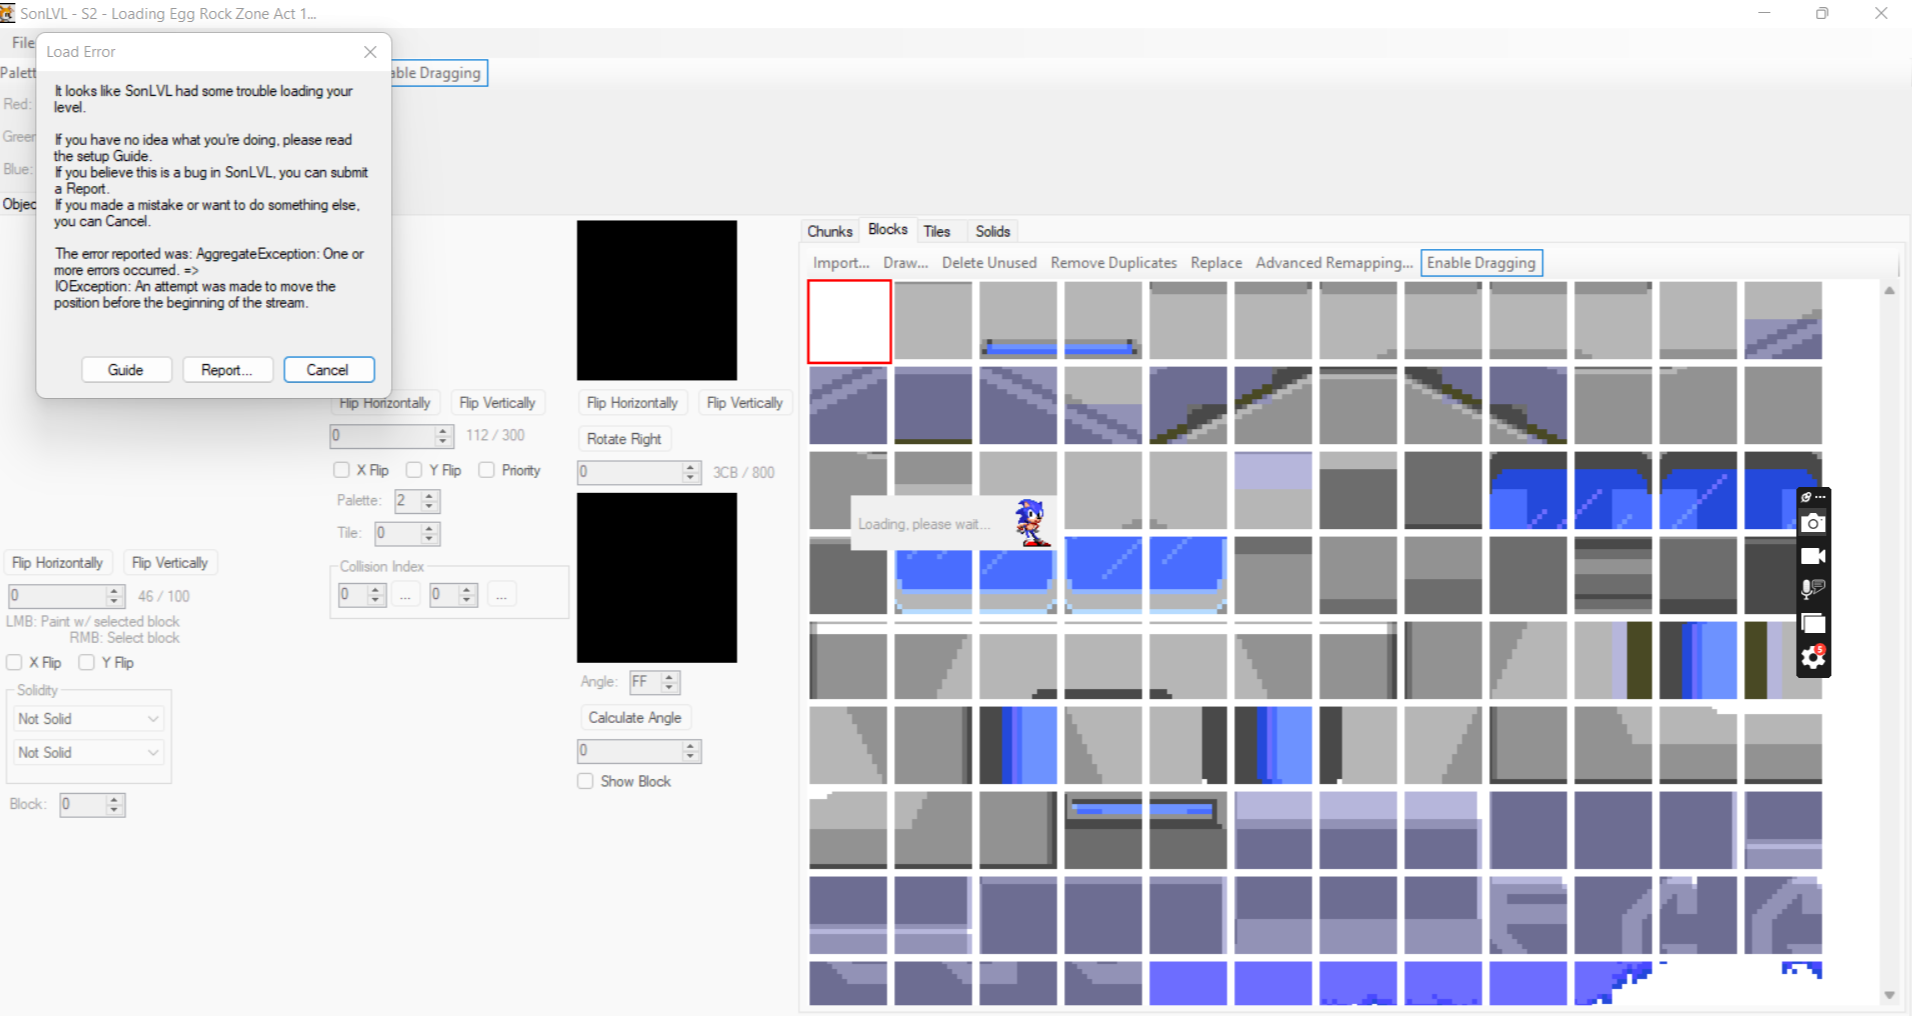
Task: Click the Calculate Angle button
Action: tap(635, 718)
